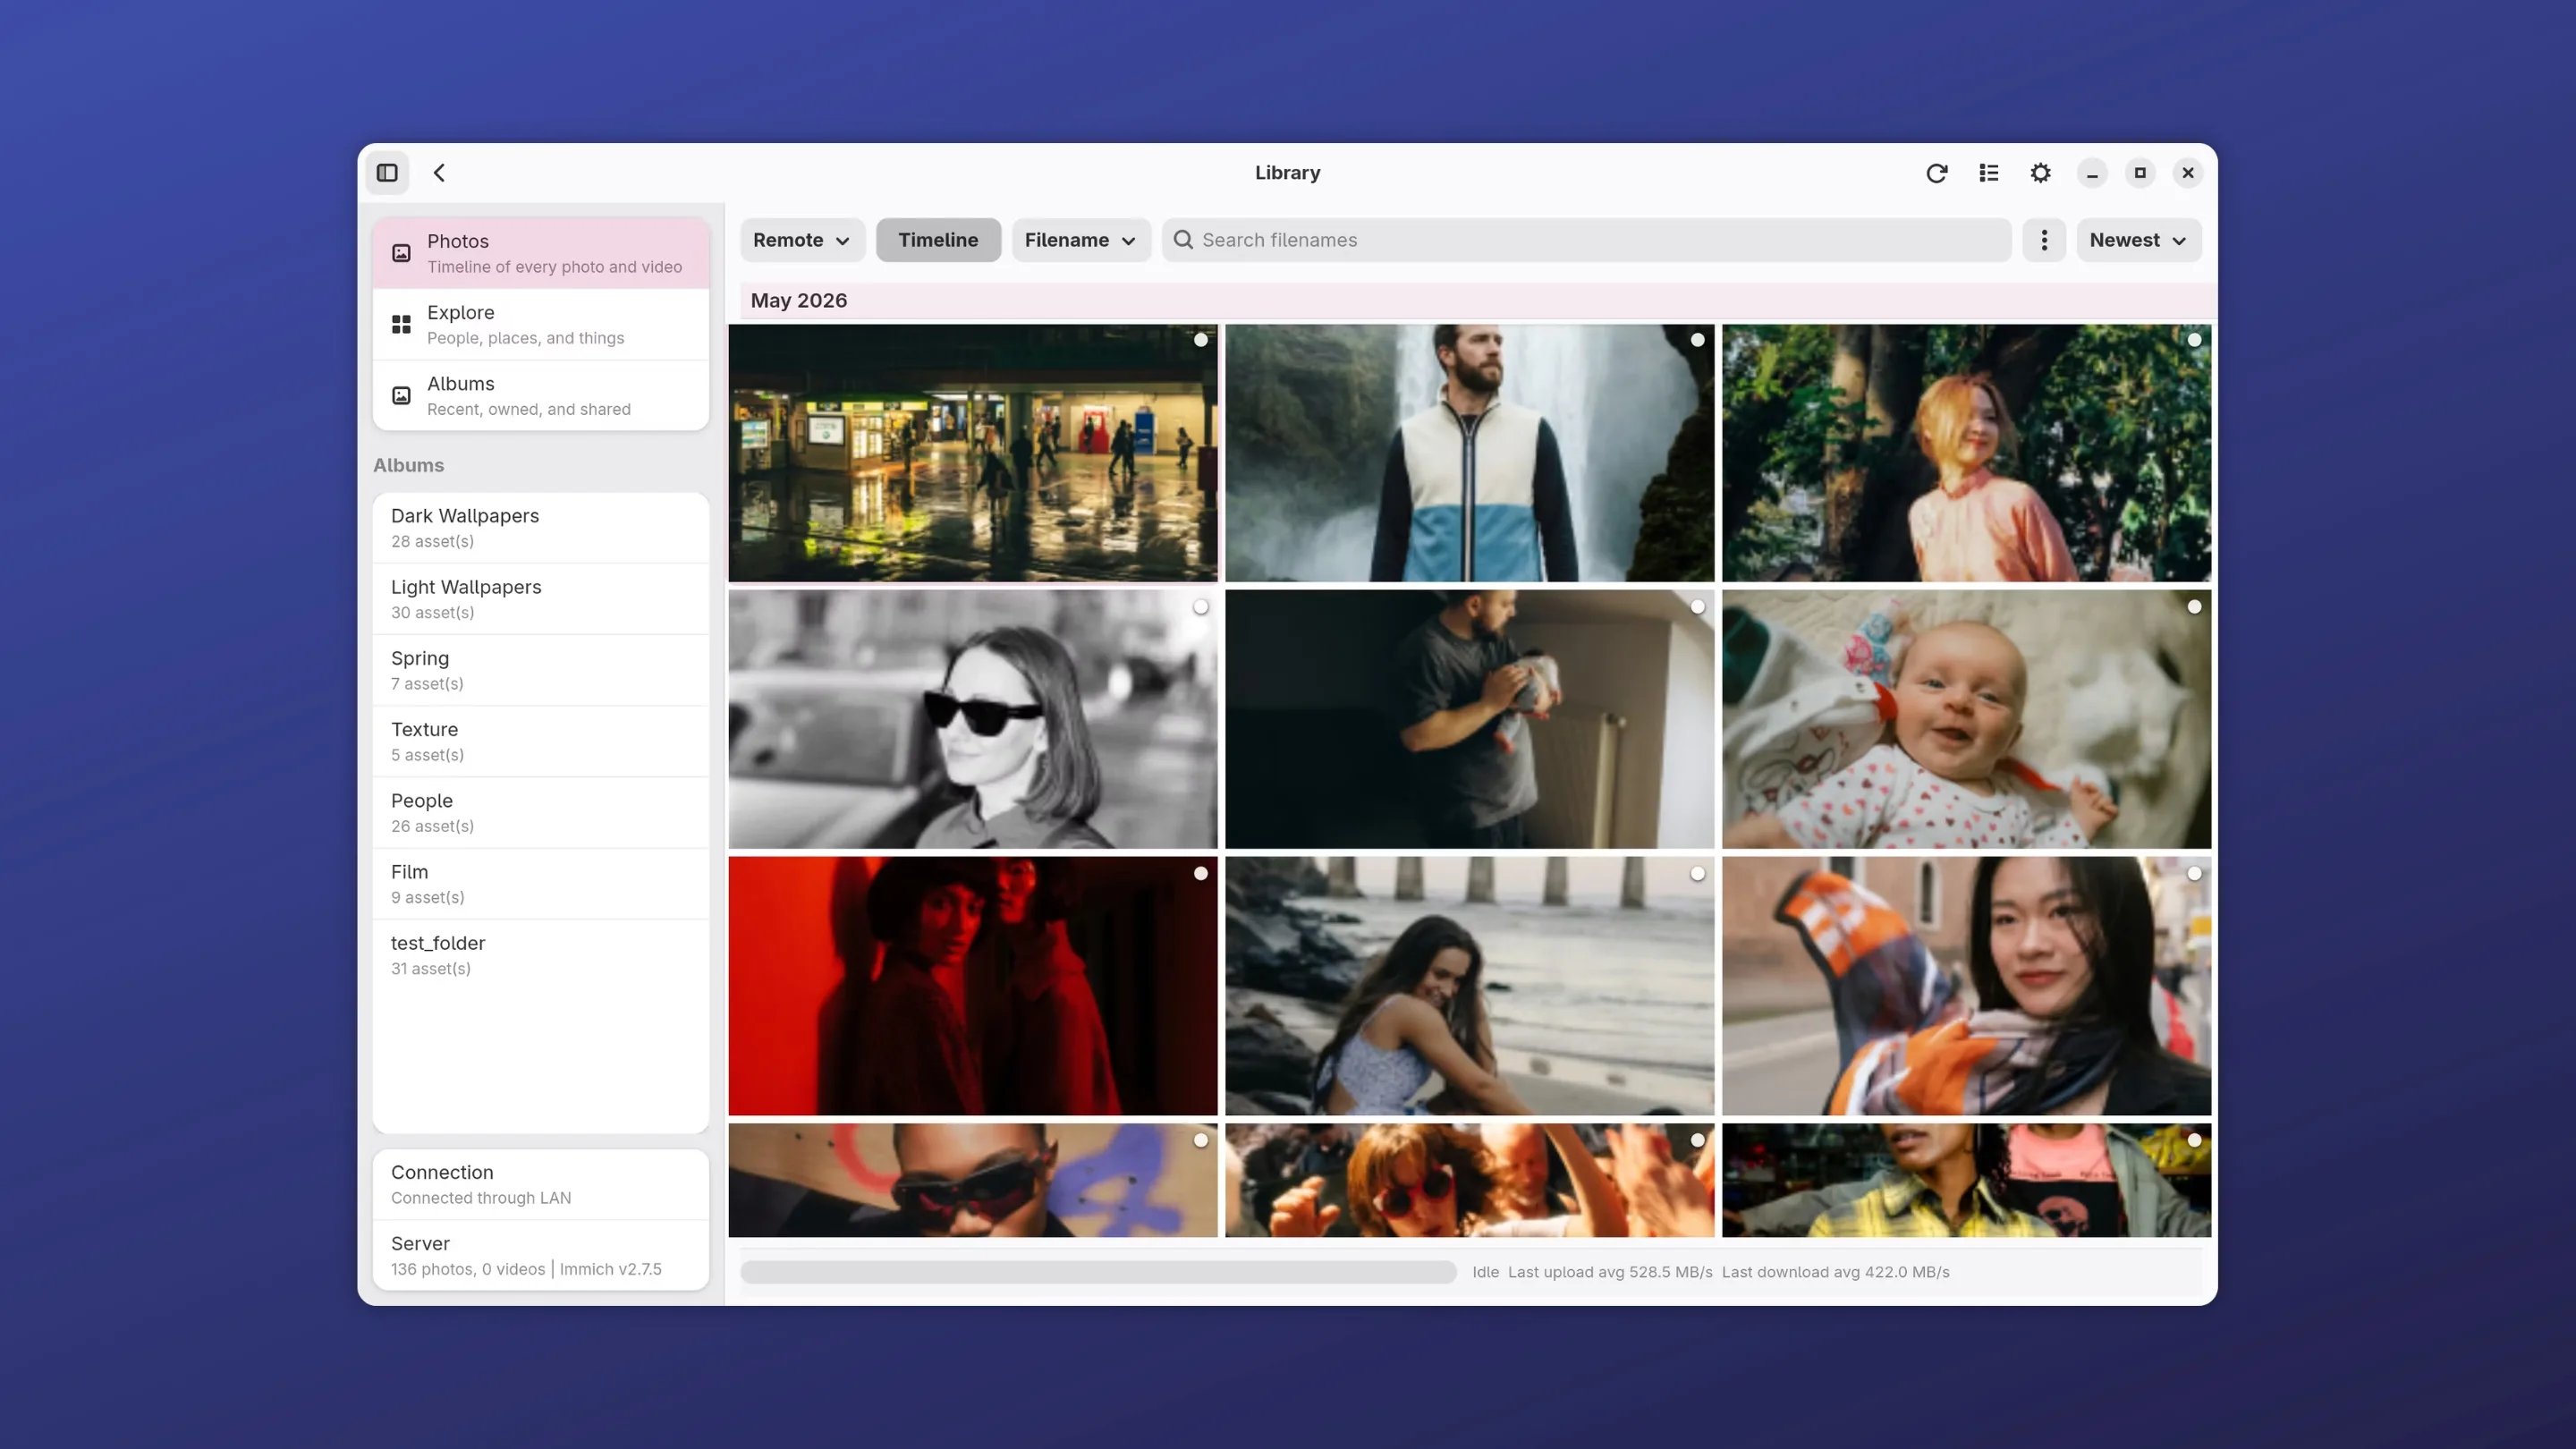
Task: Activate the Timeline view button
Action: tap(938, 240)
